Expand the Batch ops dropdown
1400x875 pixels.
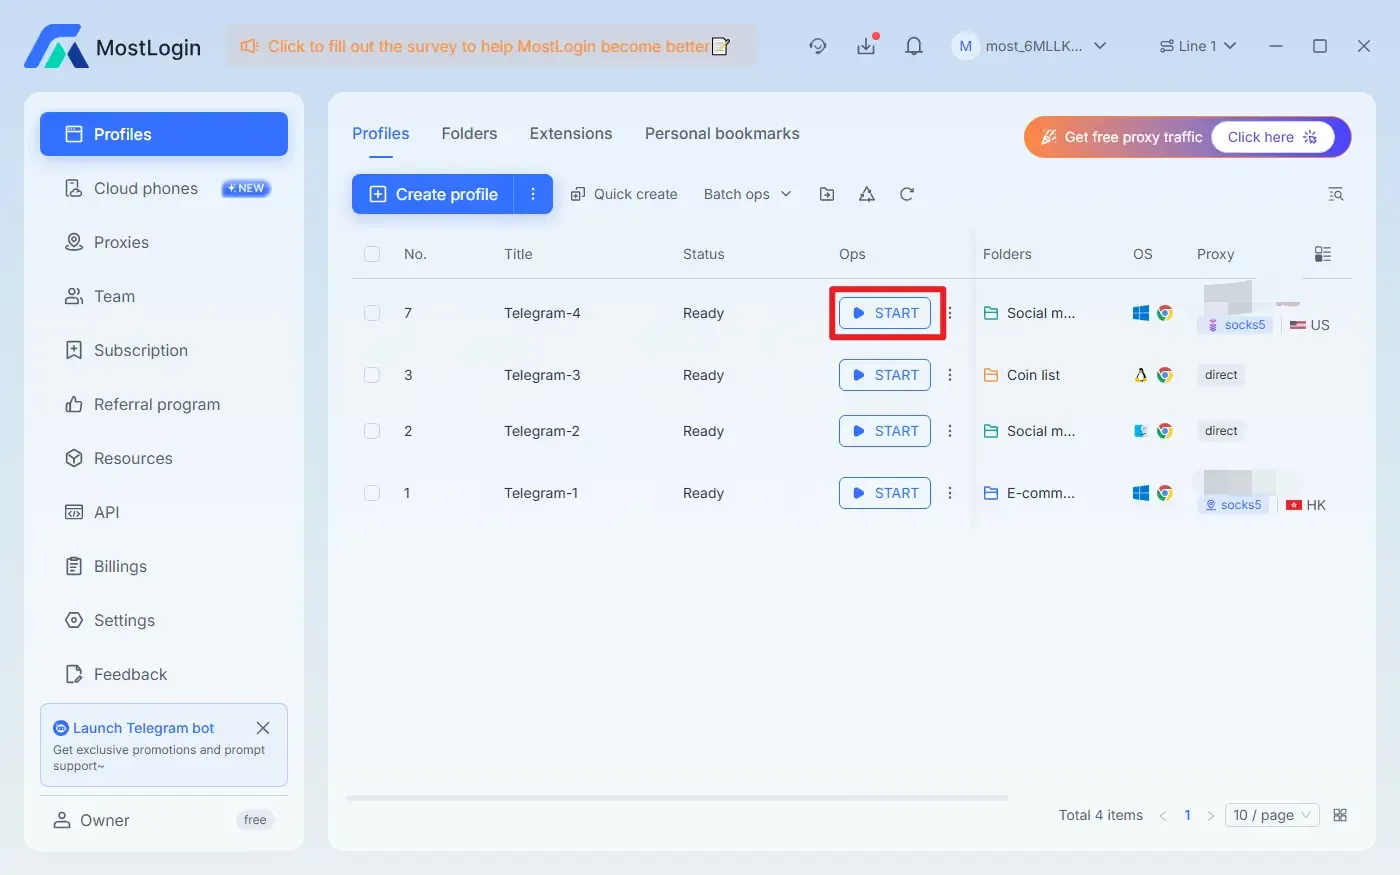click(747, 194)
